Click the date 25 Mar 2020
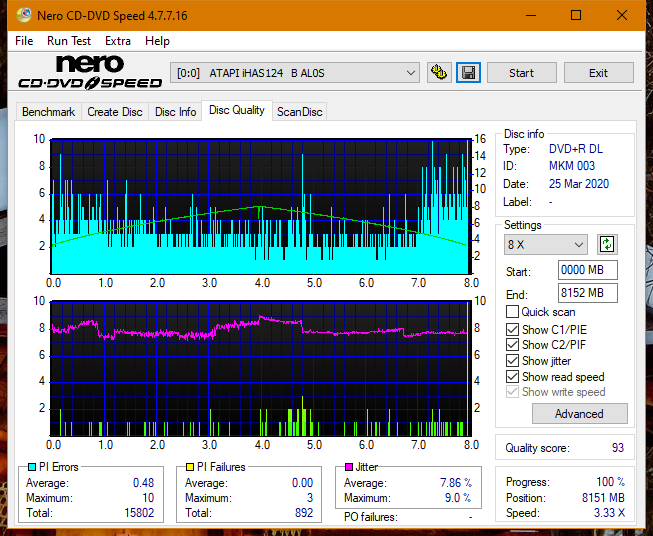This screenshot has height=536, width=653. pyautogui.click(x=578, y=184)
